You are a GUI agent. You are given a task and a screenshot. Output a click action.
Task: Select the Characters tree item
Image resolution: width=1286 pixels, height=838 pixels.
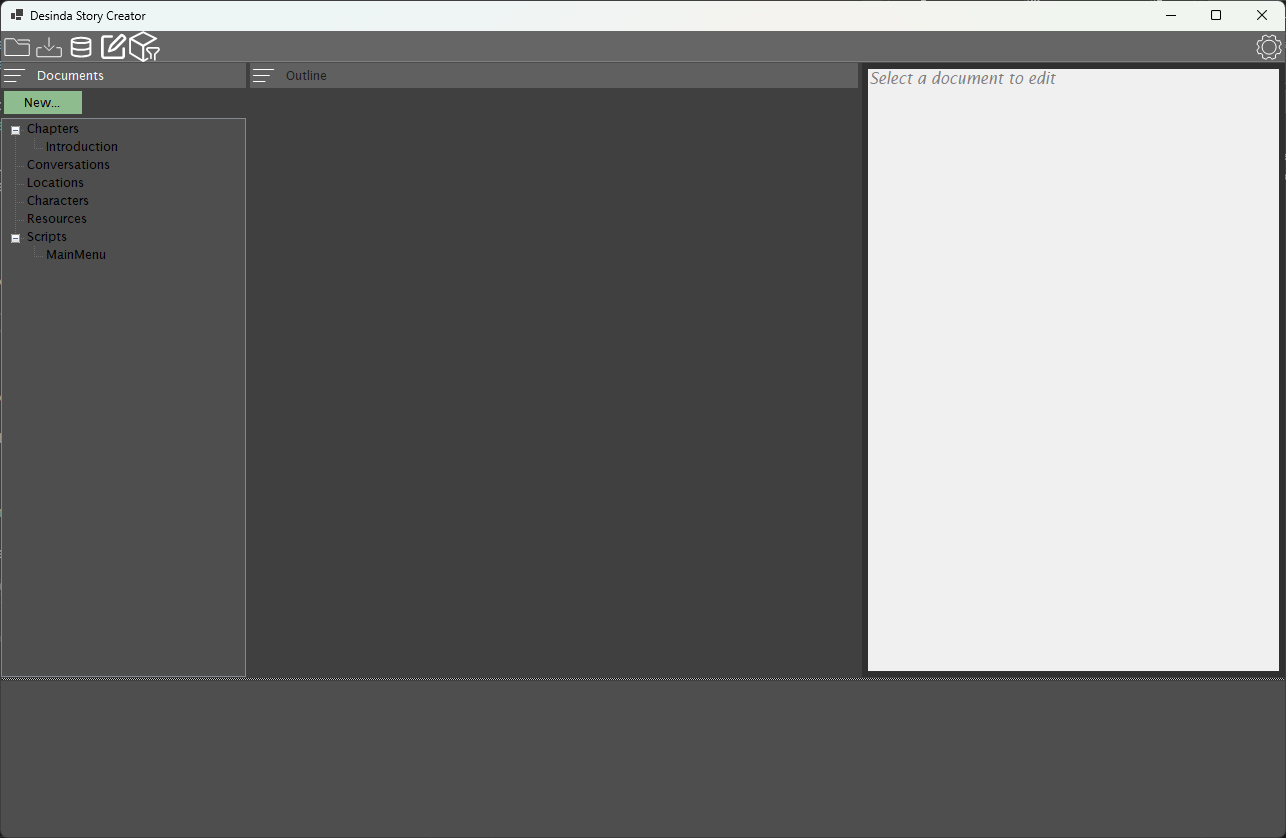tap(58, 201)
